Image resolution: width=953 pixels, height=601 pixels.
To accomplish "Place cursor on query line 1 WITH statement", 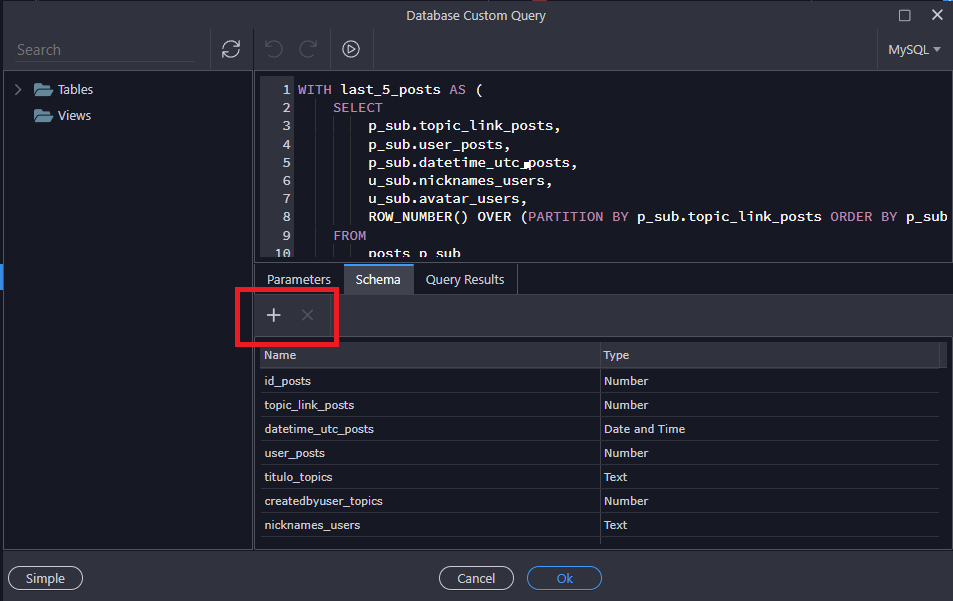I will [390, 90].
